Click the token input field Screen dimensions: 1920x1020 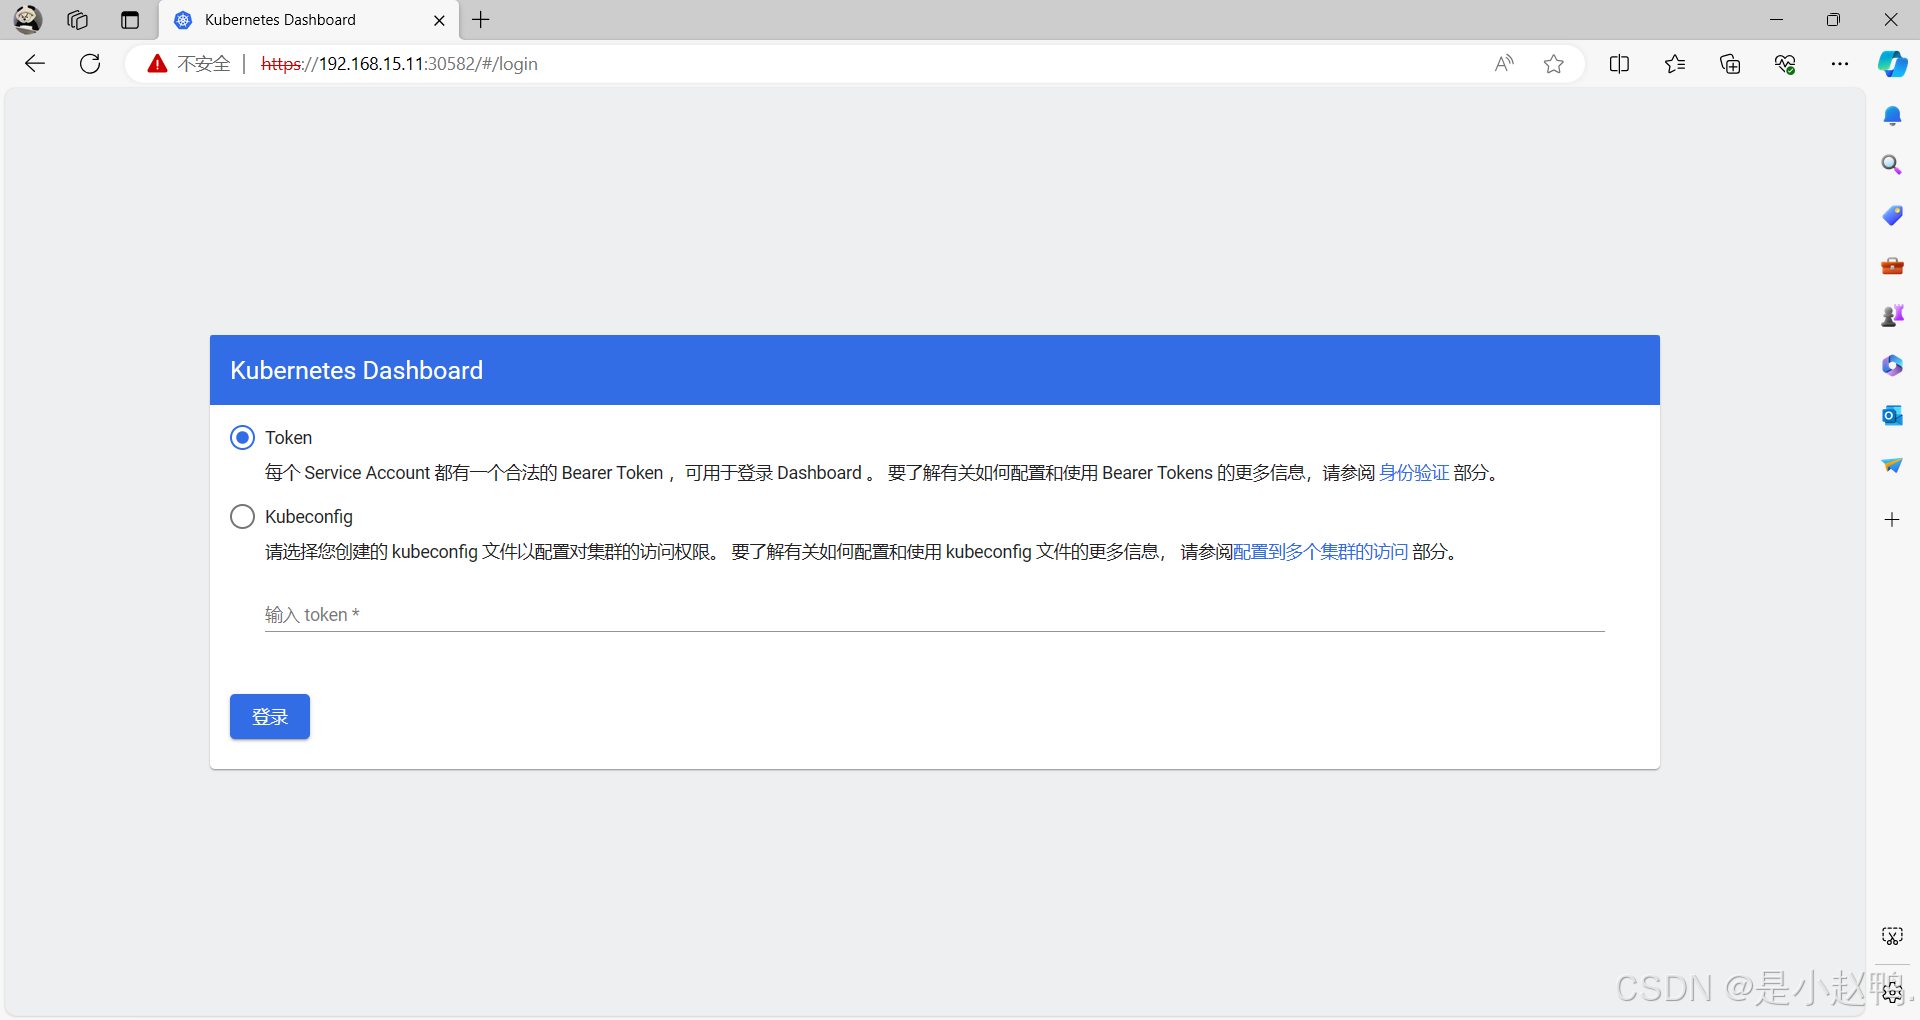[934, 615]
